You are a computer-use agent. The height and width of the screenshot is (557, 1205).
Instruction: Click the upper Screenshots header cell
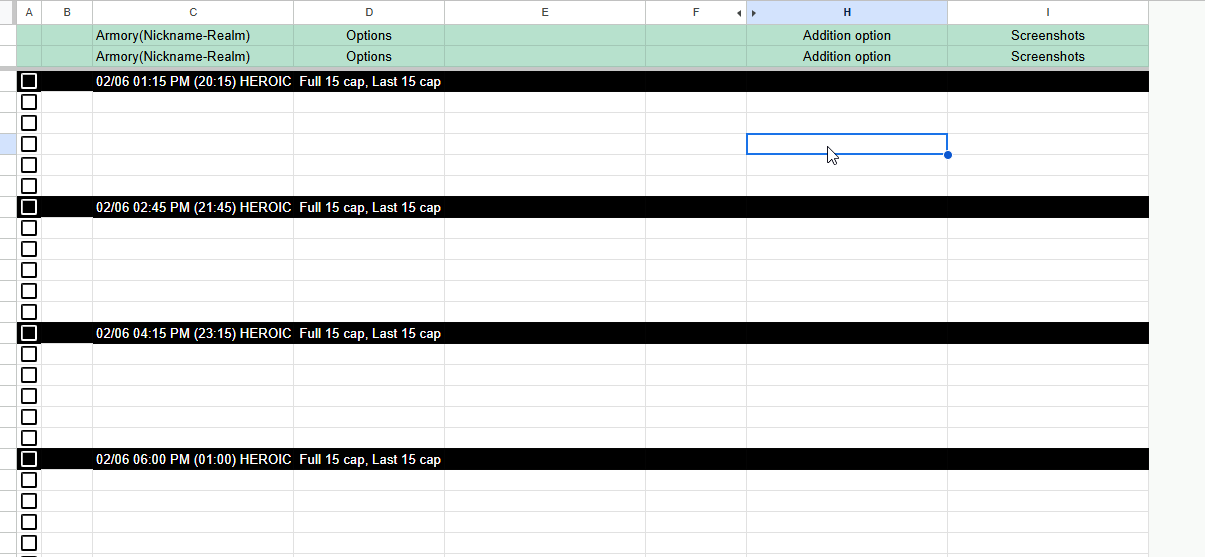tap(1048, 35)
